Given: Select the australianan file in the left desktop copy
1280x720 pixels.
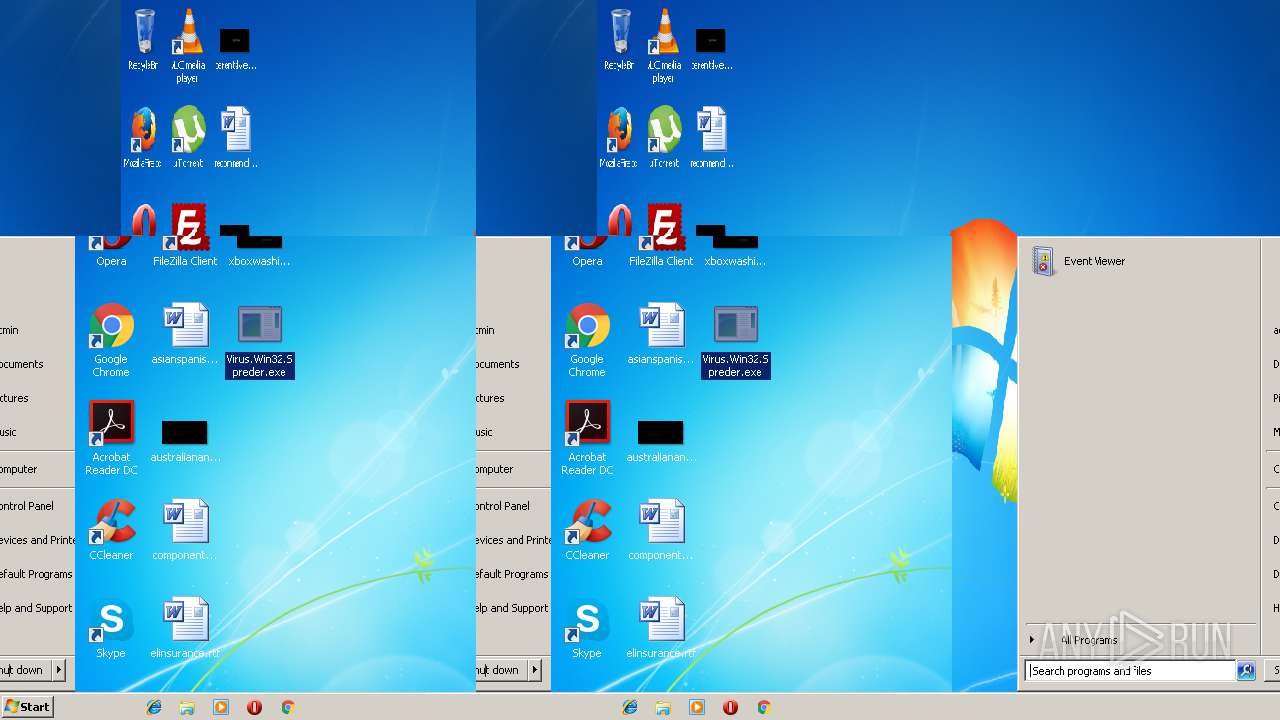Looking at the screenshot, I should [185, 441].
